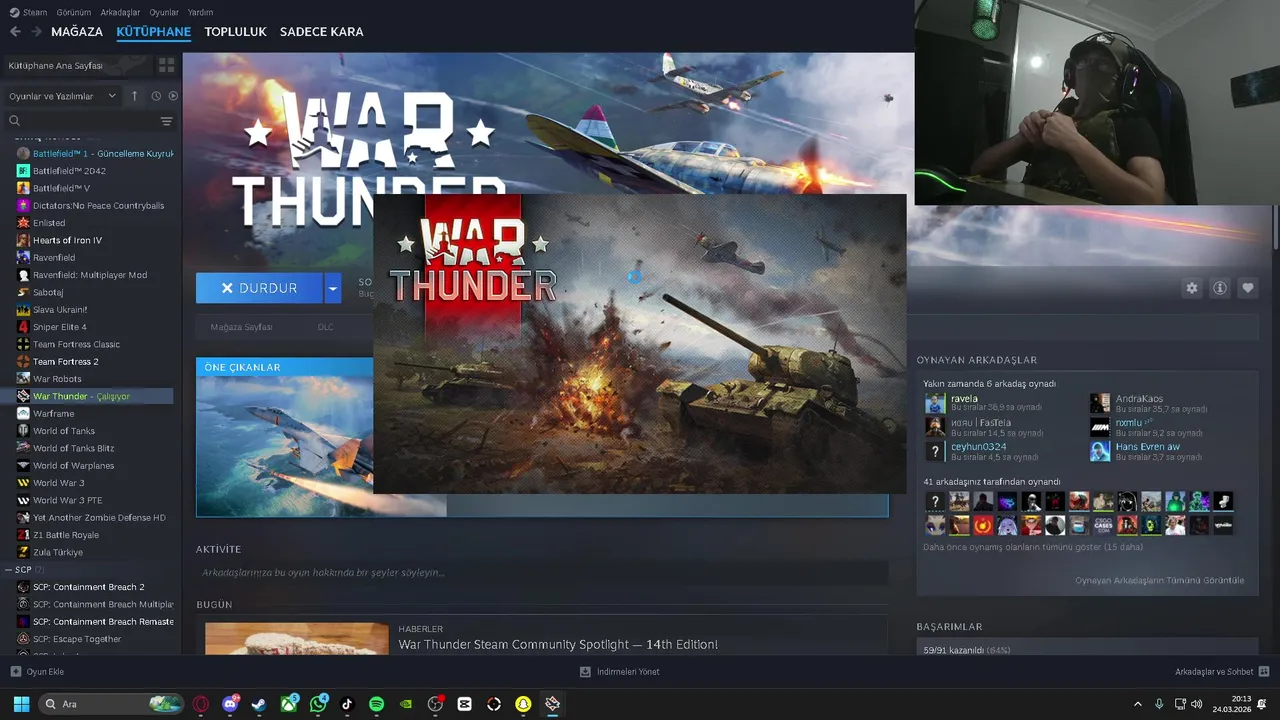Open the Arkadaşlar menu

pyautogui.click(x=120, y=12)
